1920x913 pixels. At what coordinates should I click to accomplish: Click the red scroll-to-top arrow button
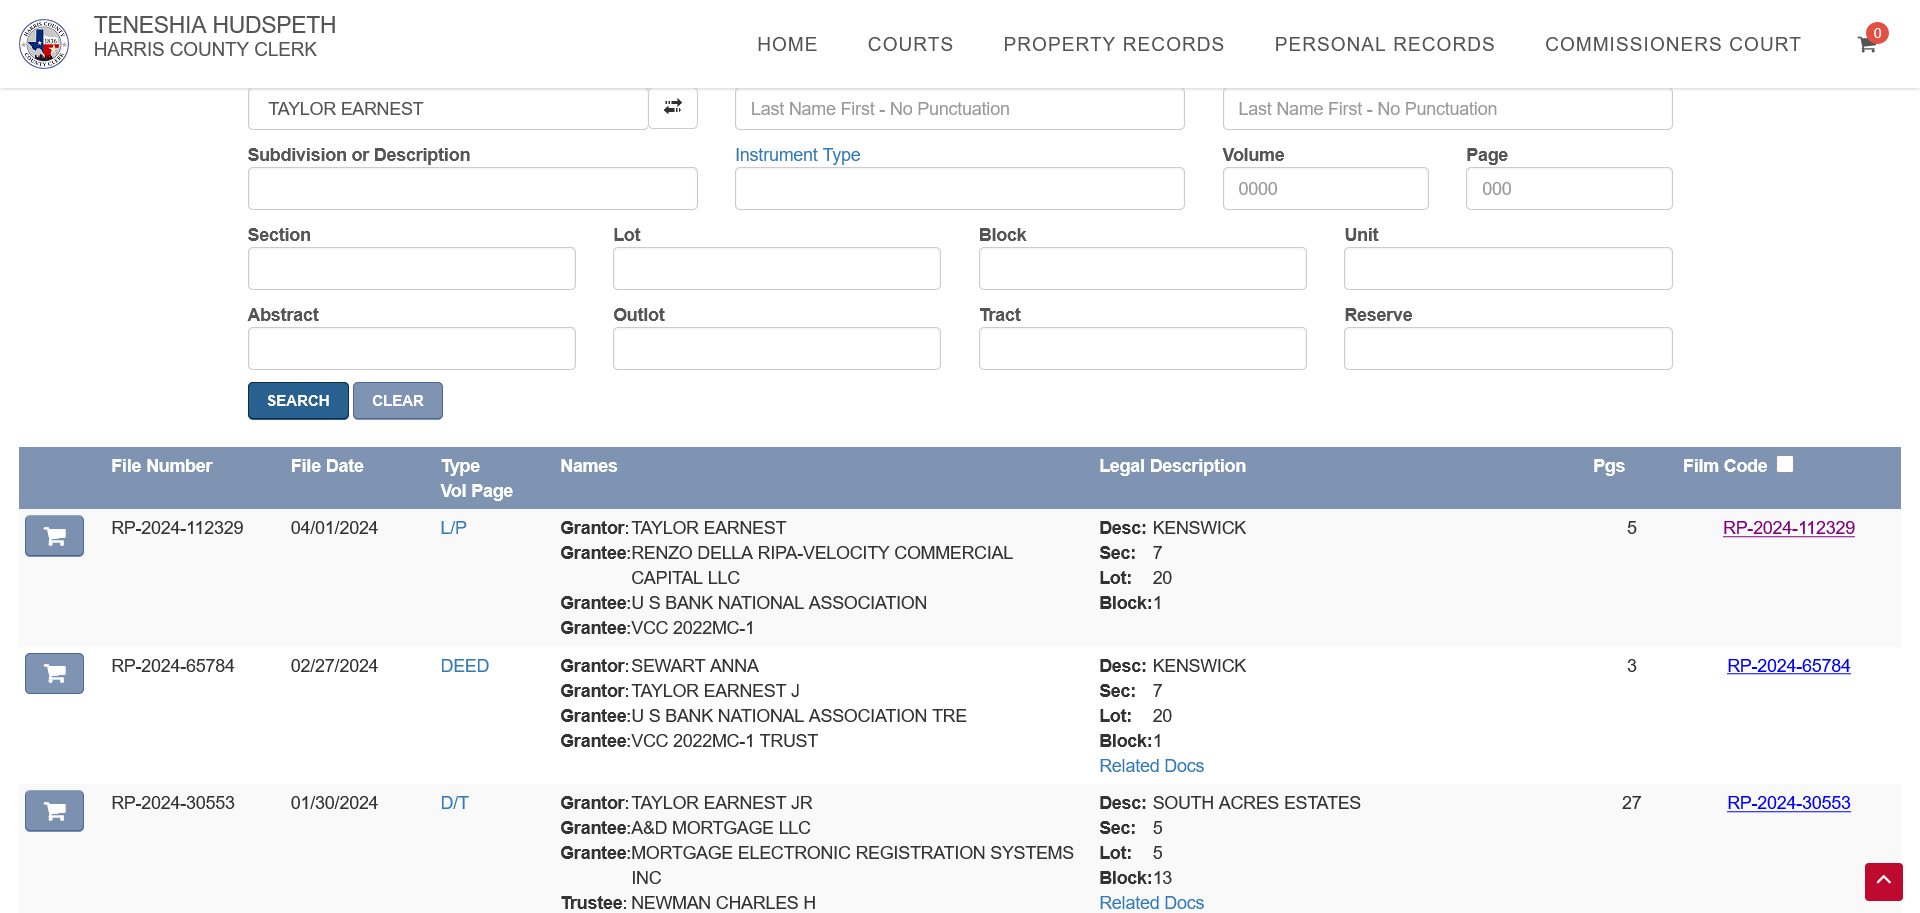coord(1883,882)
